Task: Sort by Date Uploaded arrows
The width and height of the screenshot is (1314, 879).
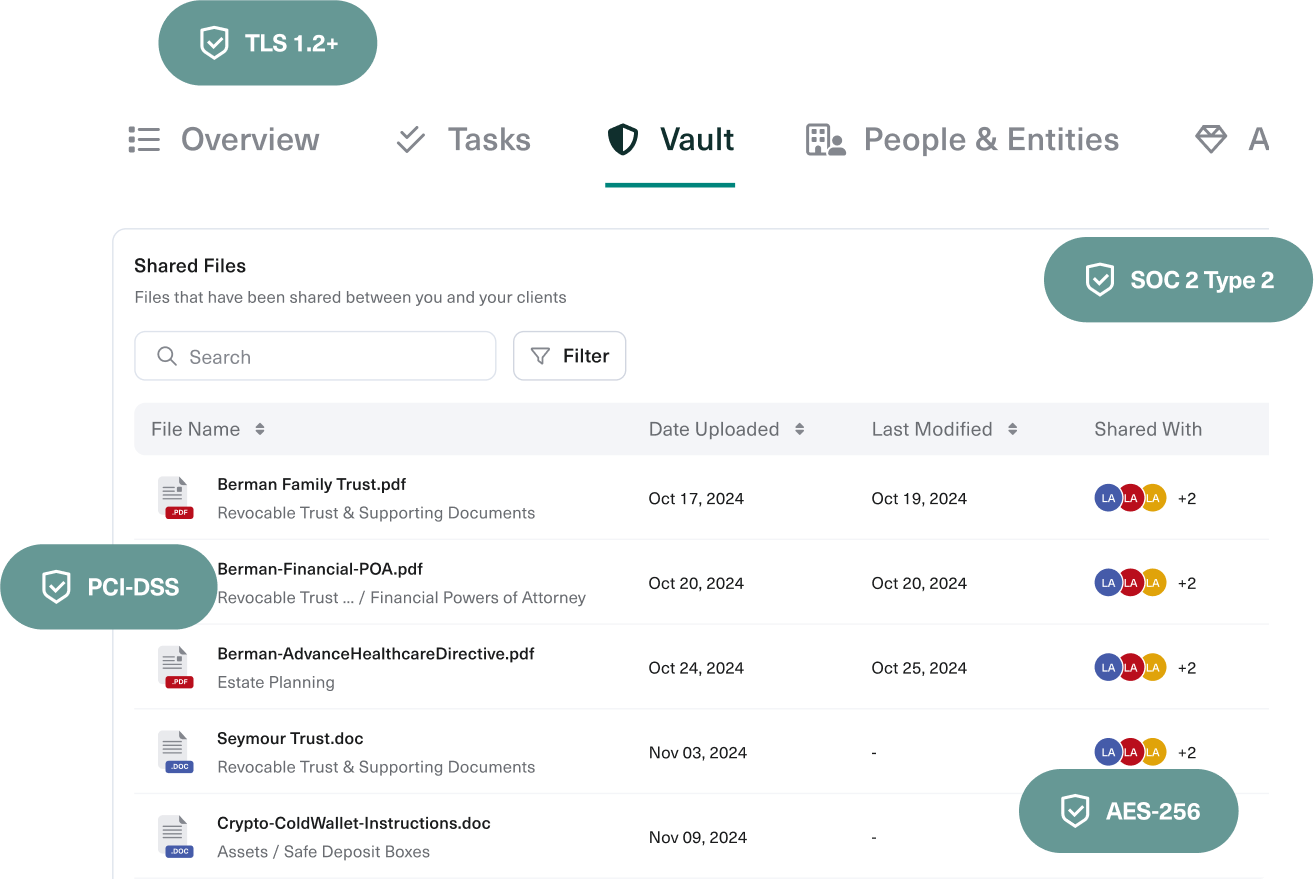Action: point(800,429)
